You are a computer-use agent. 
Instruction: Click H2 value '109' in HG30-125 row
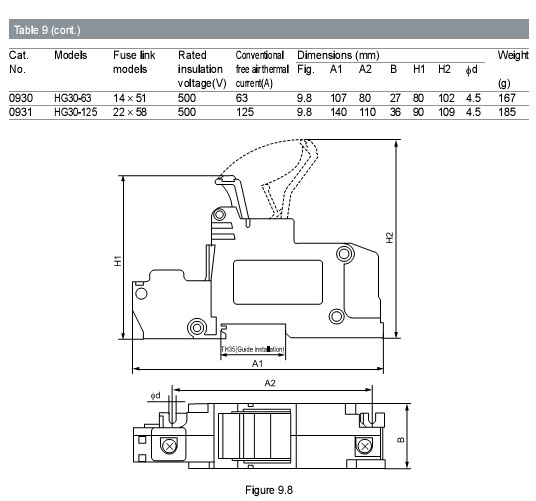point(446,112)
